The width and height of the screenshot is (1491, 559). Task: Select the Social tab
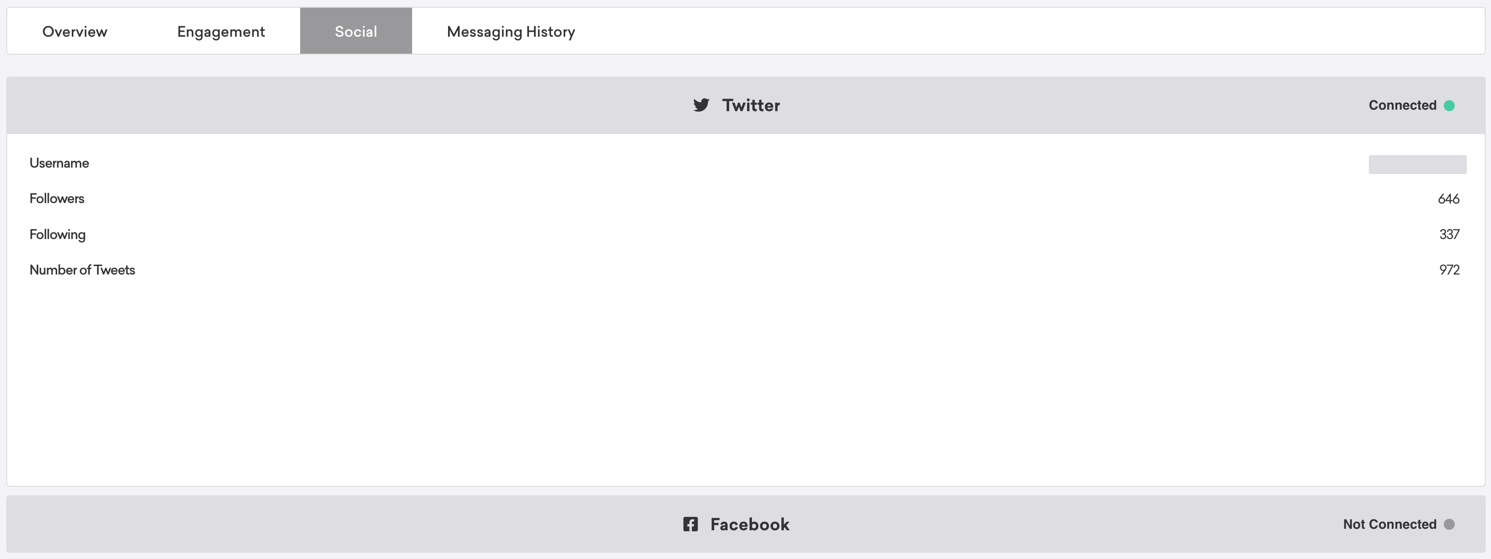[x=356, y=31]
